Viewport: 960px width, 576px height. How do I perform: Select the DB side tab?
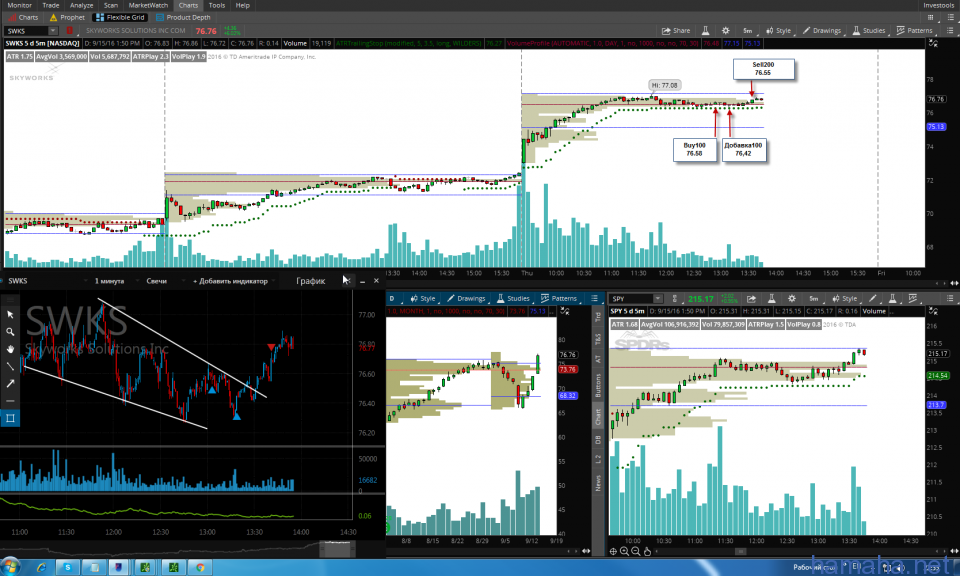tap(598, 439)
